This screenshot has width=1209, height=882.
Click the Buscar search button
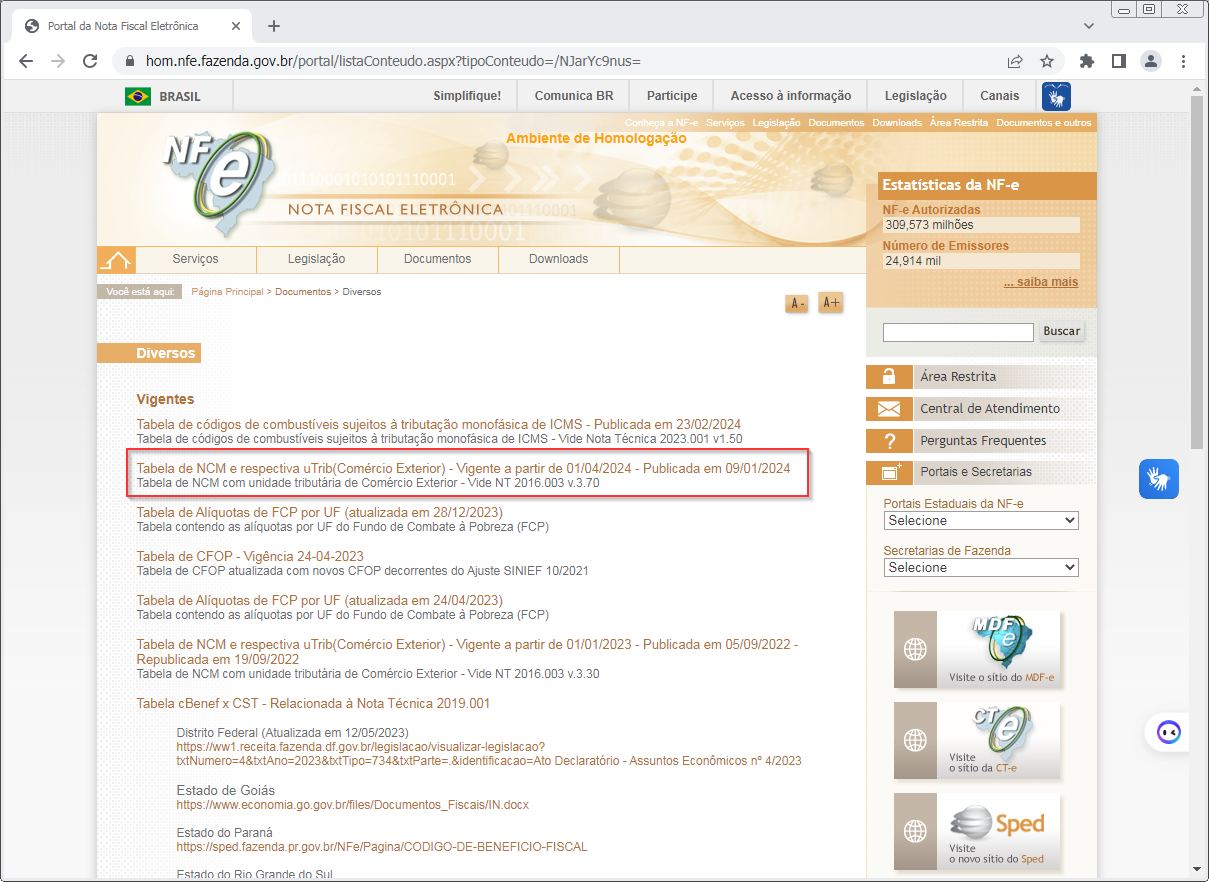[1062, 331]
